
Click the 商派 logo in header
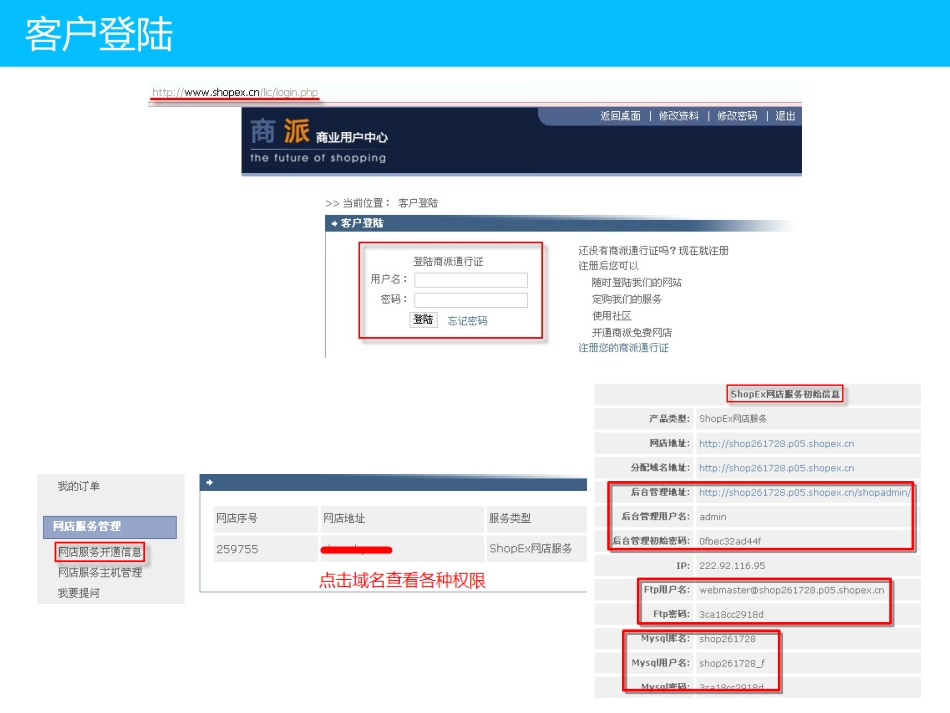pyautogui.click(x=281, y=131)
